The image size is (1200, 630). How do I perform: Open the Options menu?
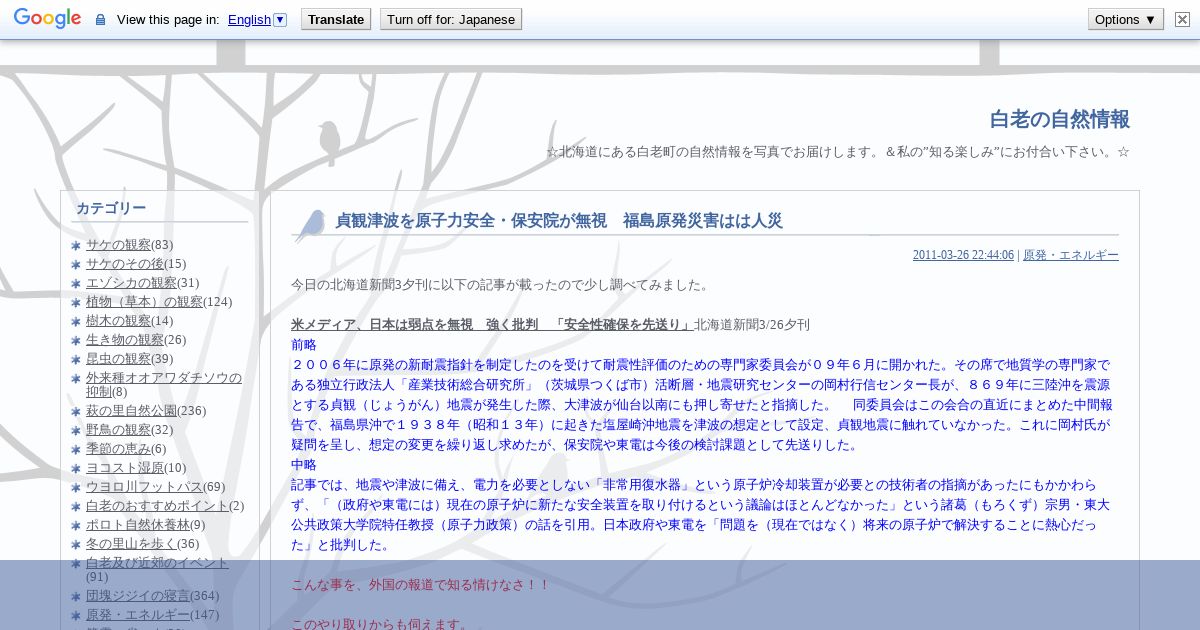pos(1126,19)
